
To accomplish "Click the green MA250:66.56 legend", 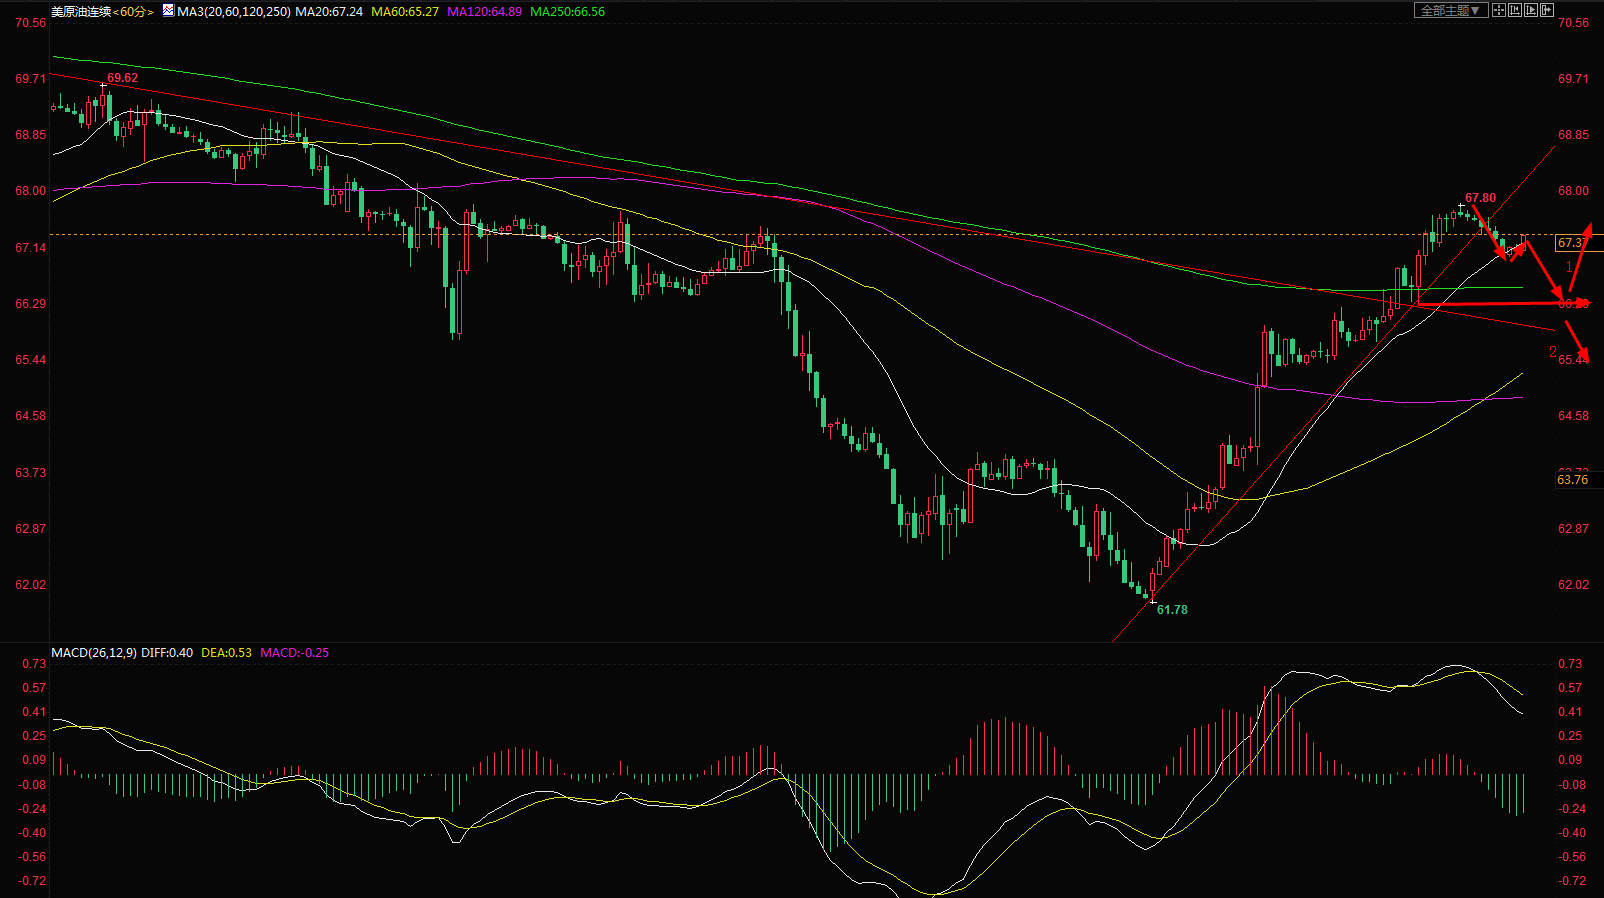I will pos(568,12).
